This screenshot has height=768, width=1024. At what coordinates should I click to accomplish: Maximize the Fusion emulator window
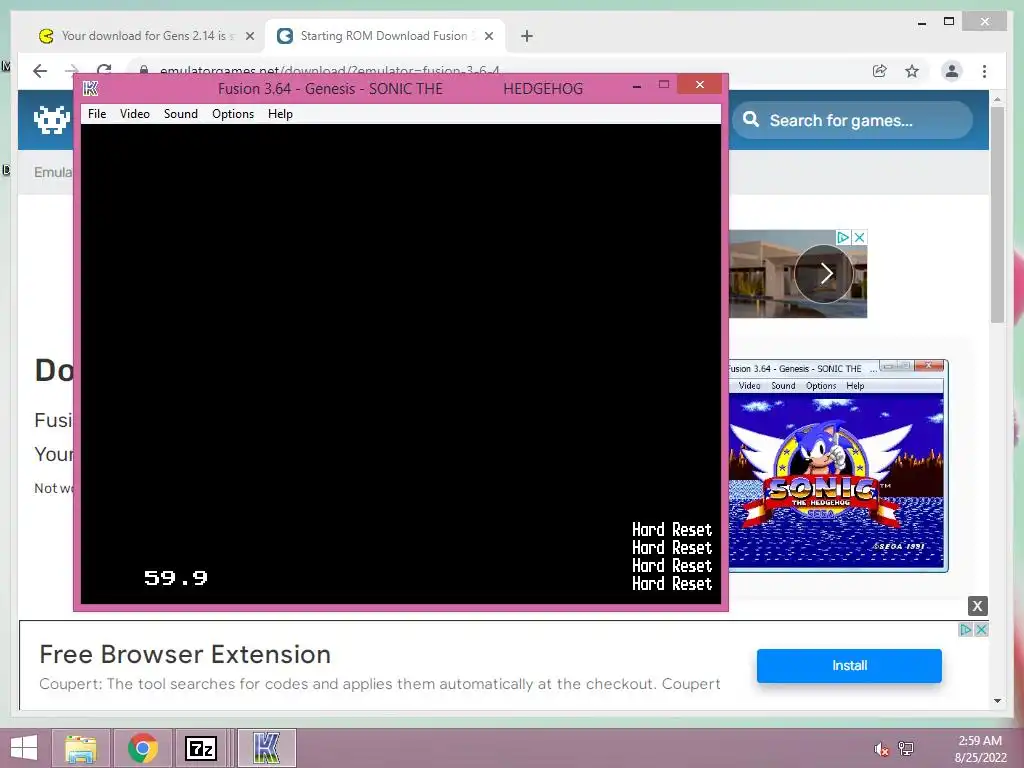tap(664, 84)
